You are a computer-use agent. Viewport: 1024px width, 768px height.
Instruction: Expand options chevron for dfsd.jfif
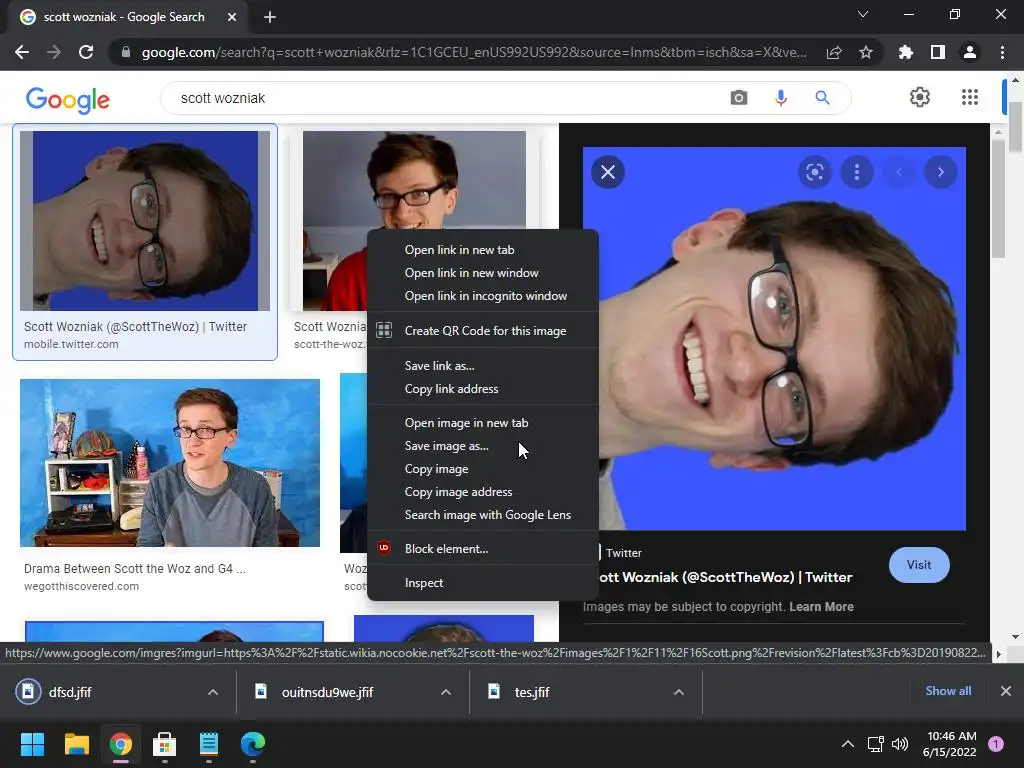click(213, 692)
